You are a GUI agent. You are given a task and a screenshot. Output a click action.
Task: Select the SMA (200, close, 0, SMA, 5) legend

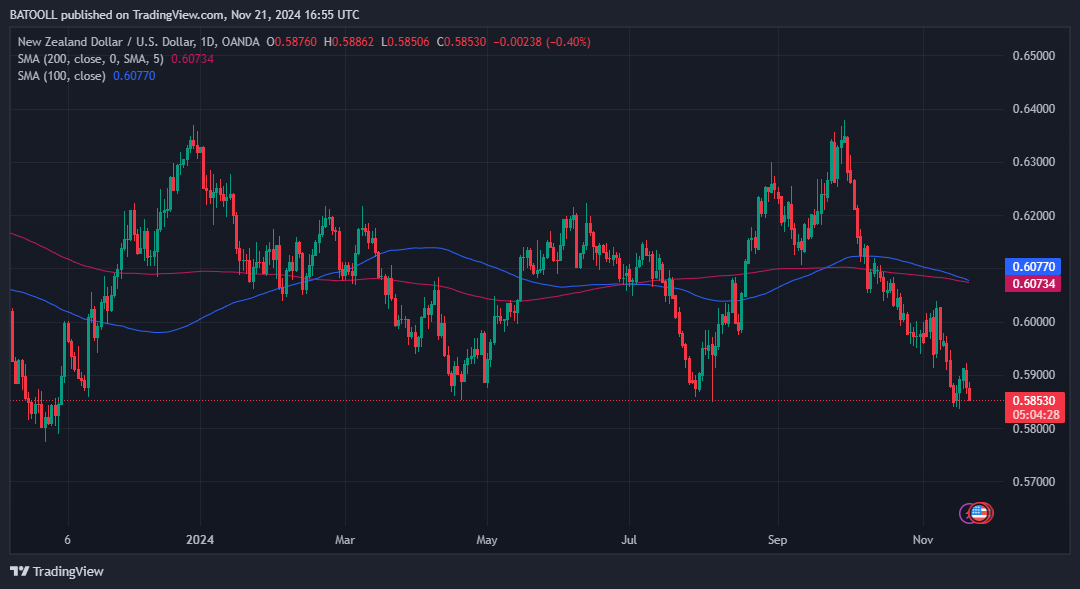[x=91, y=59]
